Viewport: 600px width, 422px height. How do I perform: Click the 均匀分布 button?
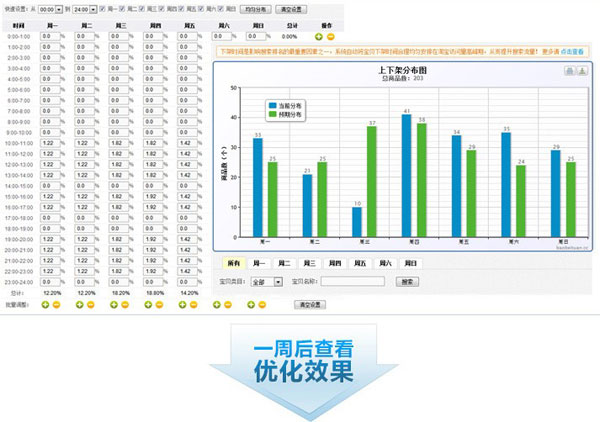tap(256, 8)
